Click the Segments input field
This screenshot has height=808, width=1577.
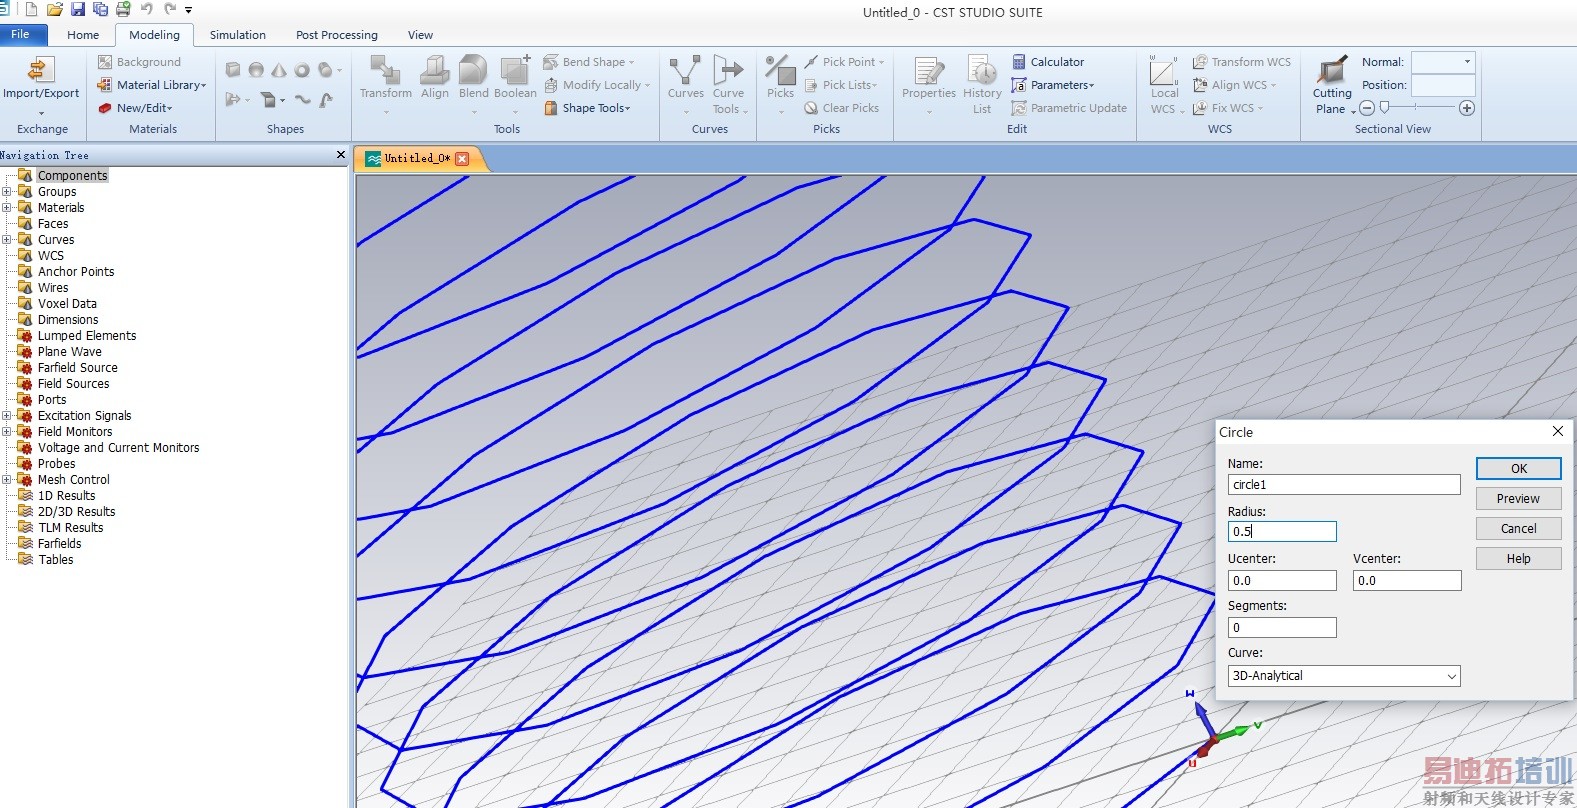(x=1282, y=628)
